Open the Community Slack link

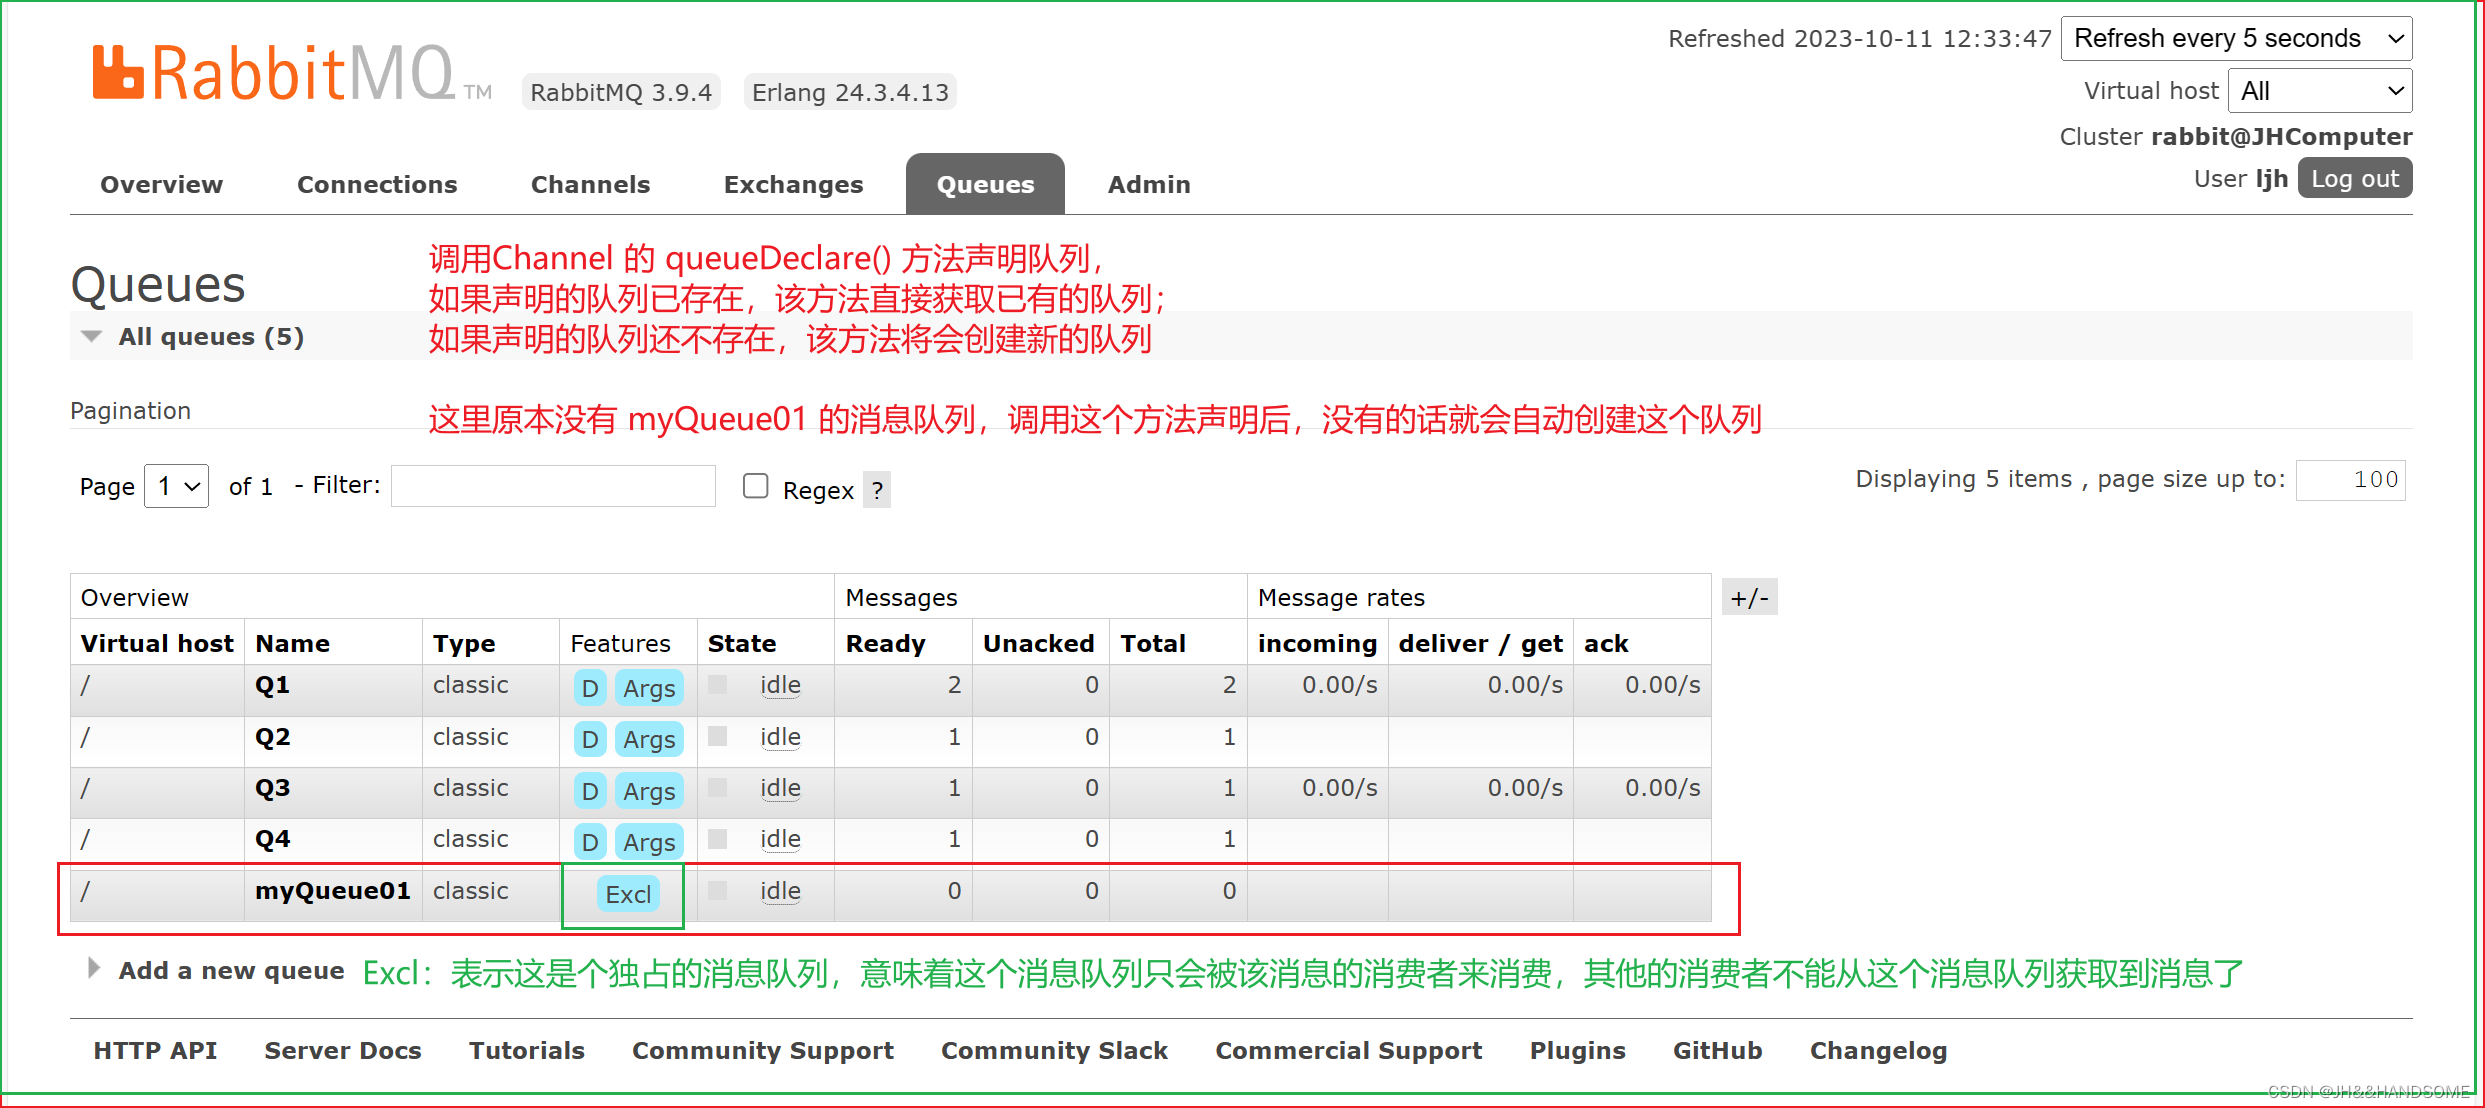tap(1055, 1050)
